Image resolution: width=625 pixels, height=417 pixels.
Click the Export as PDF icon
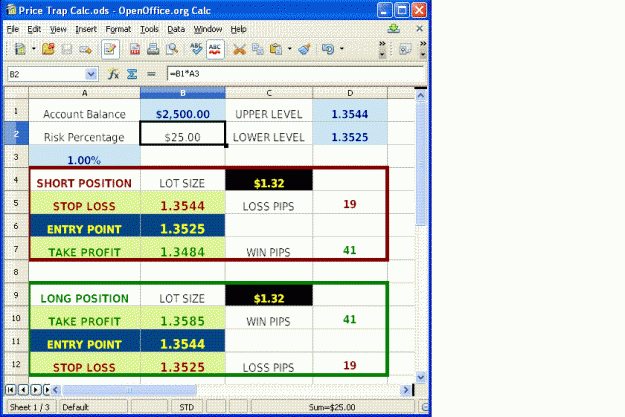pos(135,49)
